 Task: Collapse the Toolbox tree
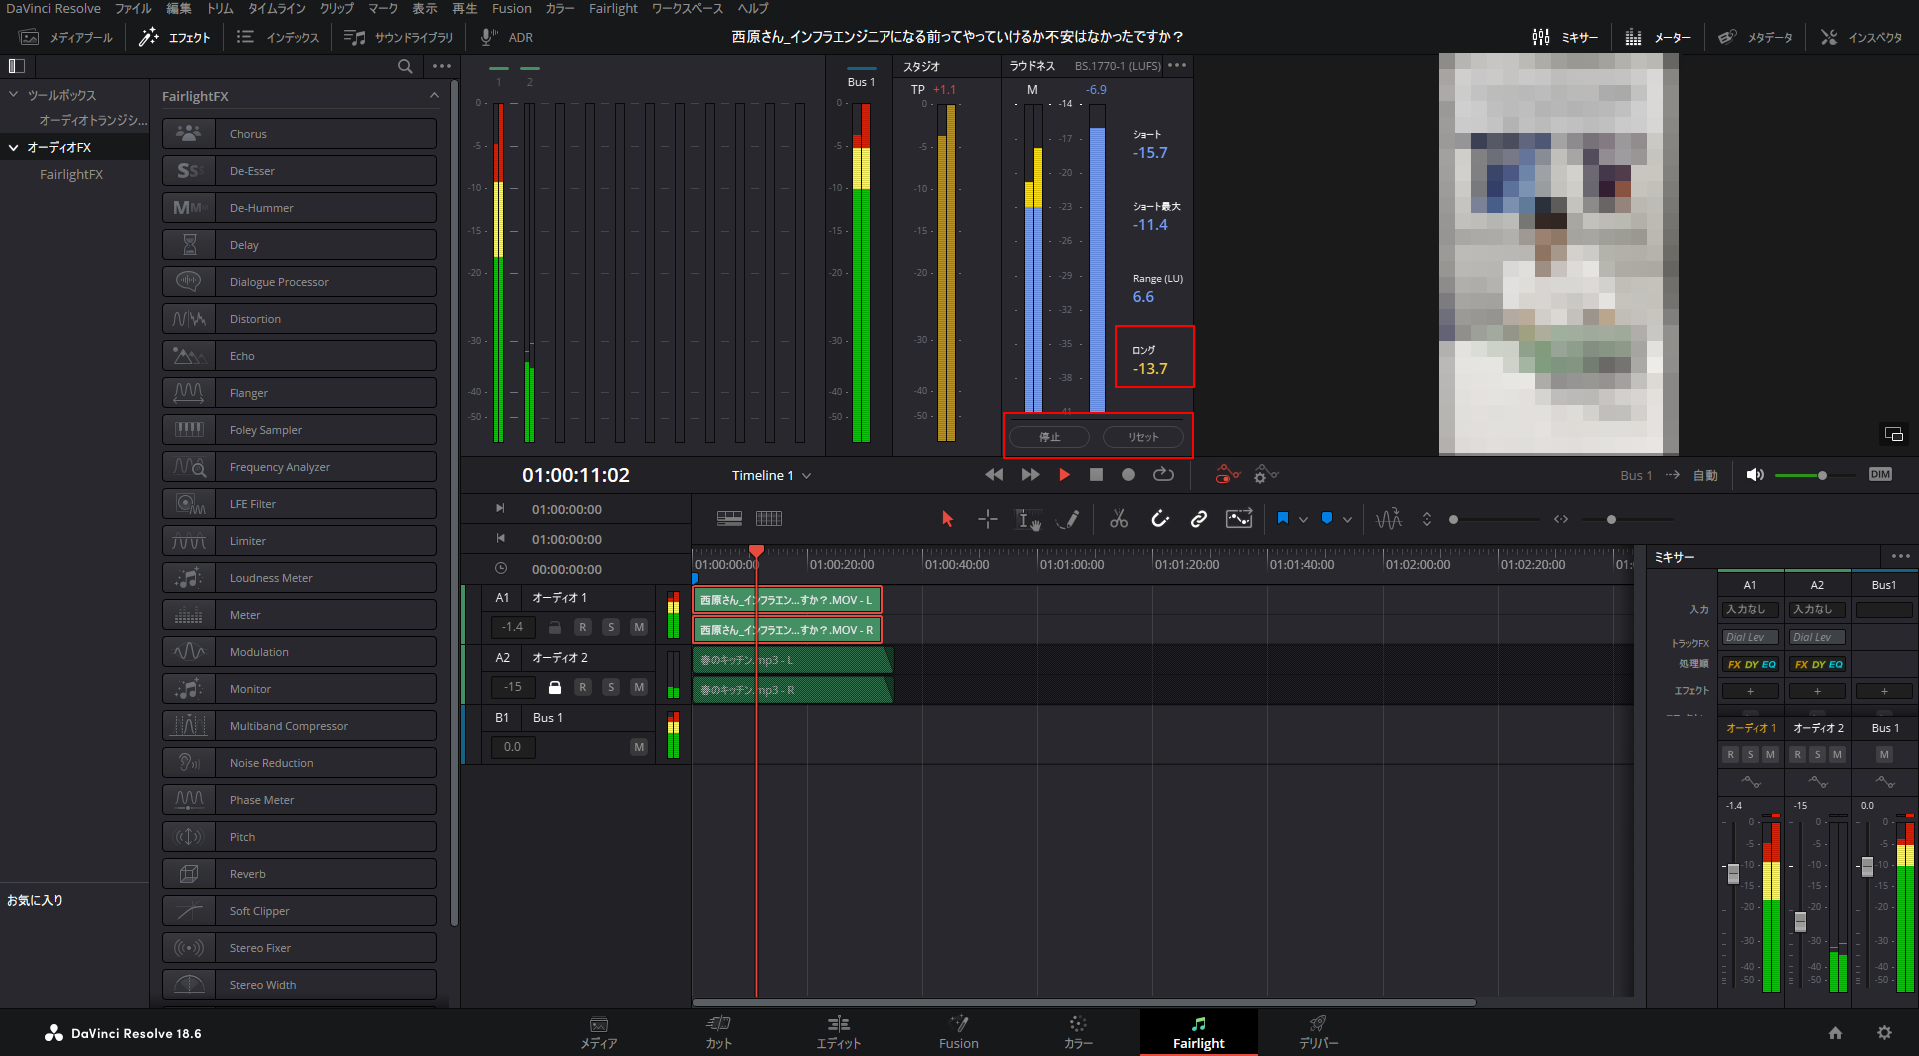[14, 95]
